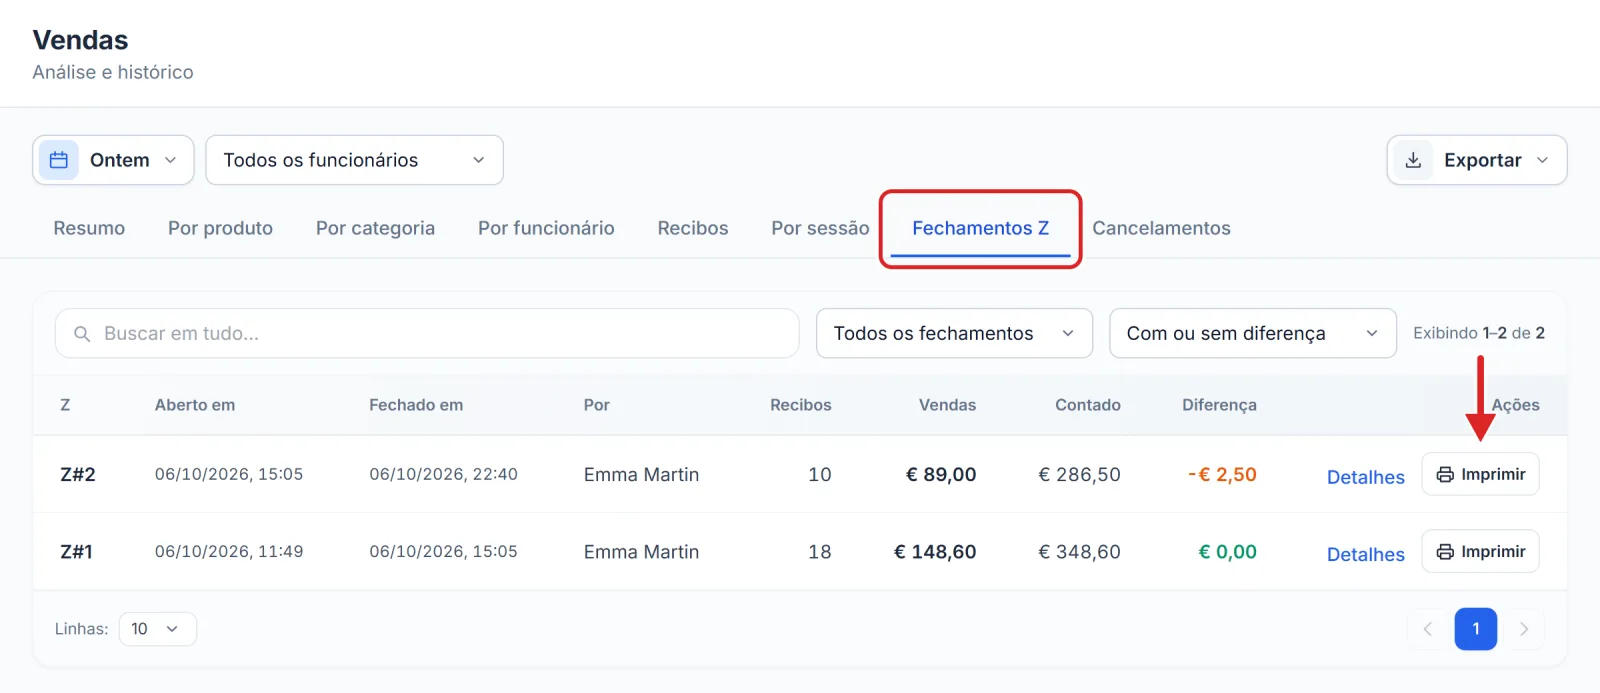
Task: Open Detalhes for closing Z#2
Action: [1365, 477]
